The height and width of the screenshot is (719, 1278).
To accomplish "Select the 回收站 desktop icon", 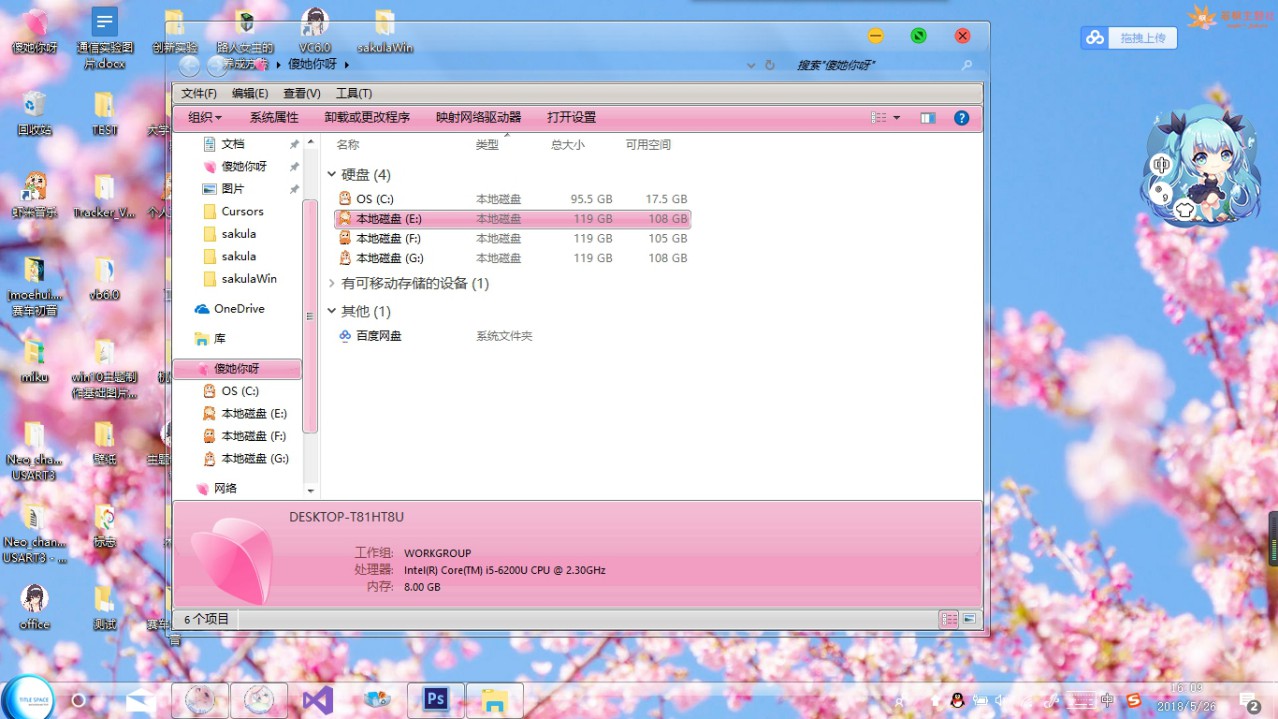I will (34, 114).
